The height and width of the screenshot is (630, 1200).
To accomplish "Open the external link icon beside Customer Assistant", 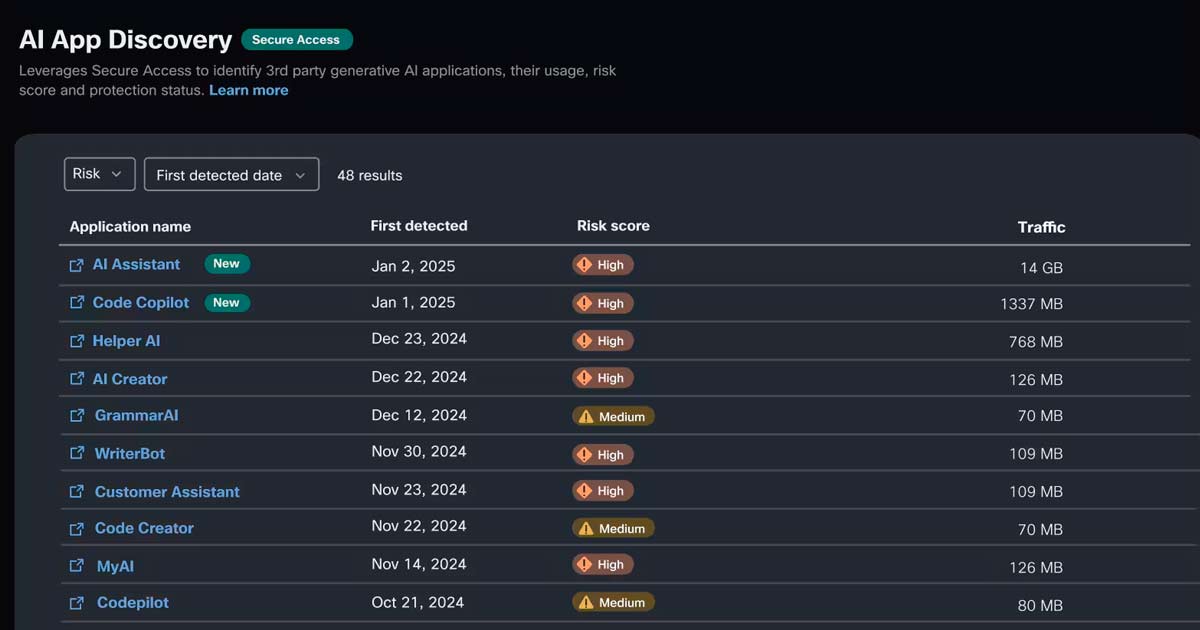I will (x=77, y=492).
